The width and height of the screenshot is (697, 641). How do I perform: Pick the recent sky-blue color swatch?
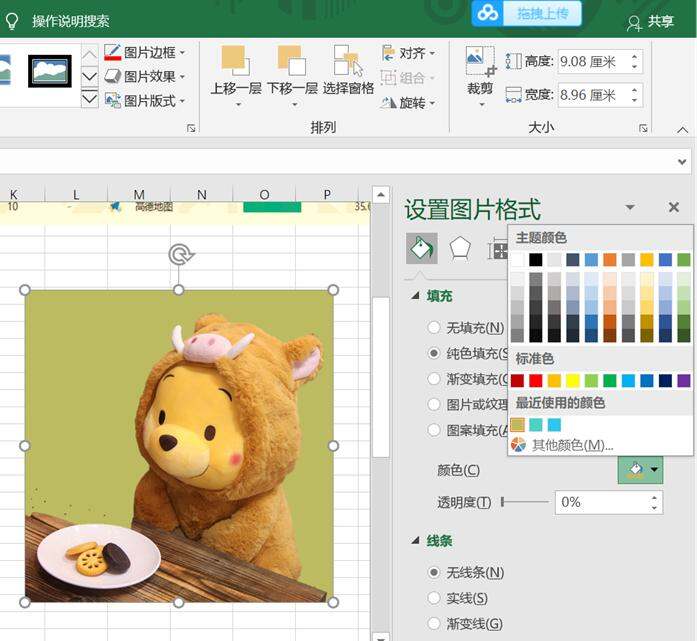click(x=554, y=425)
